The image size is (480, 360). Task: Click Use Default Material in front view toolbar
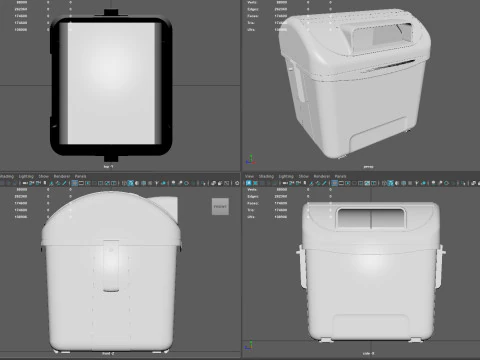pos(137,183)
